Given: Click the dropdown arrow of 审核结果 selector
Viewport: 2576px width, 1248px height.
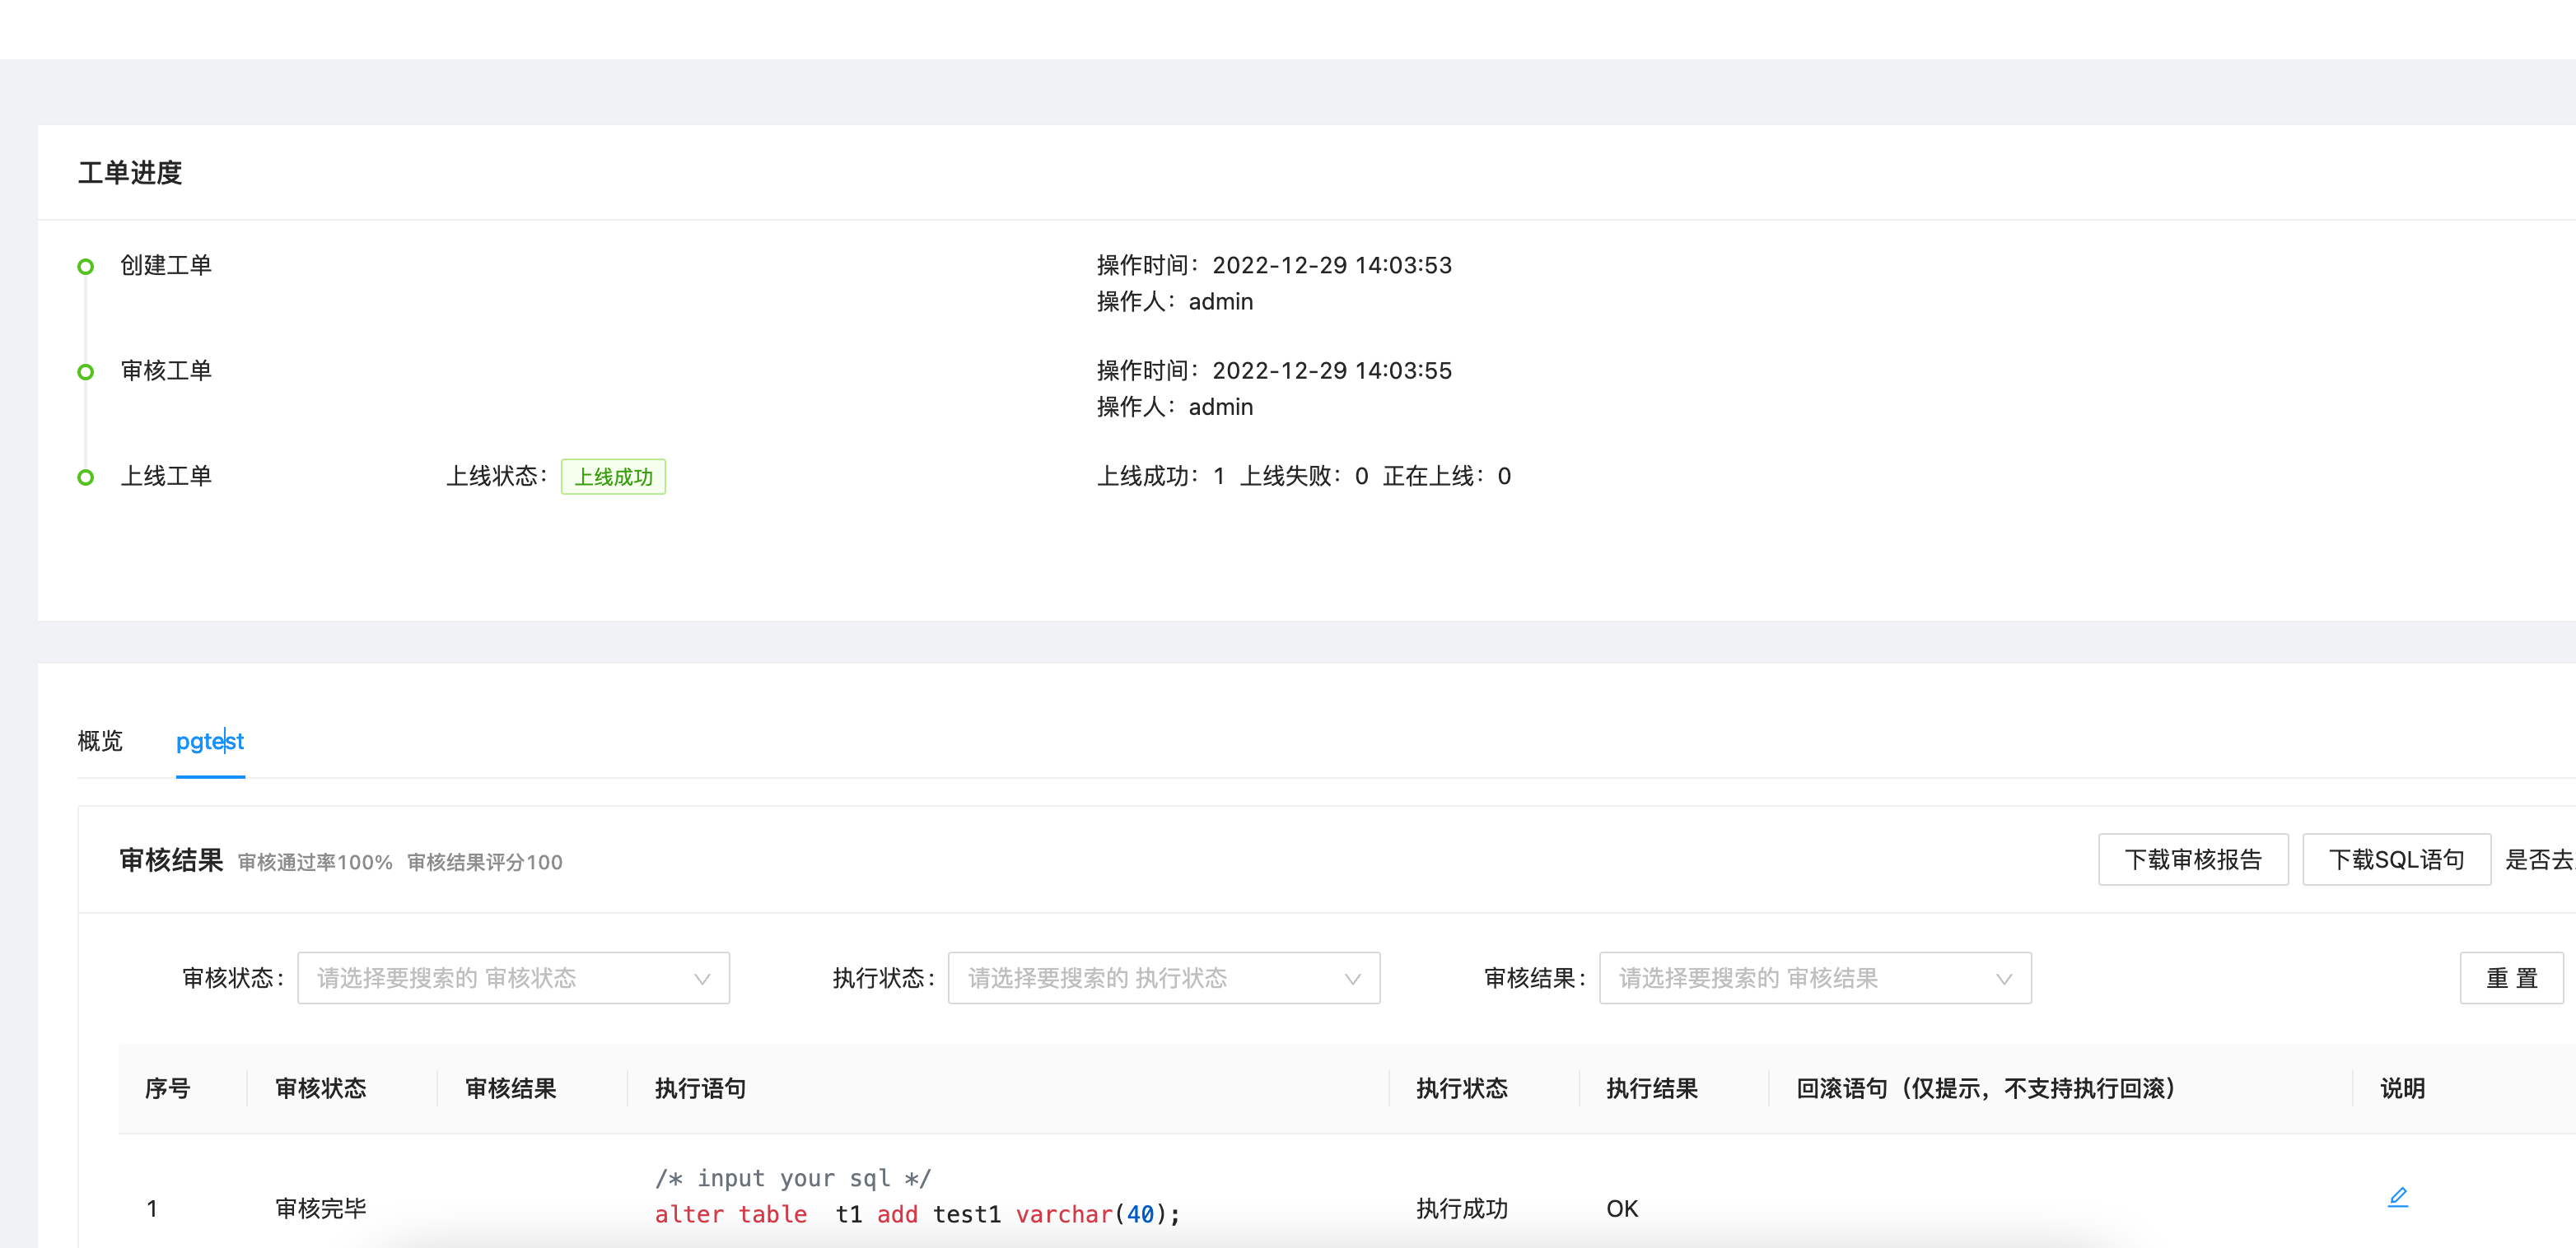Looking at the screenshot, I should tap(2003, 978).
